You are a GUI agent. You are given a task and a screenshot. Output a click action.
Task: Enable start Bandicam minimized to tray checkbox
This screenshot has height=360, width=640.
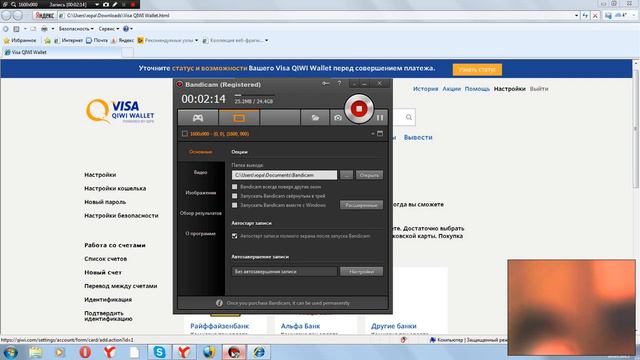point(235,196)
